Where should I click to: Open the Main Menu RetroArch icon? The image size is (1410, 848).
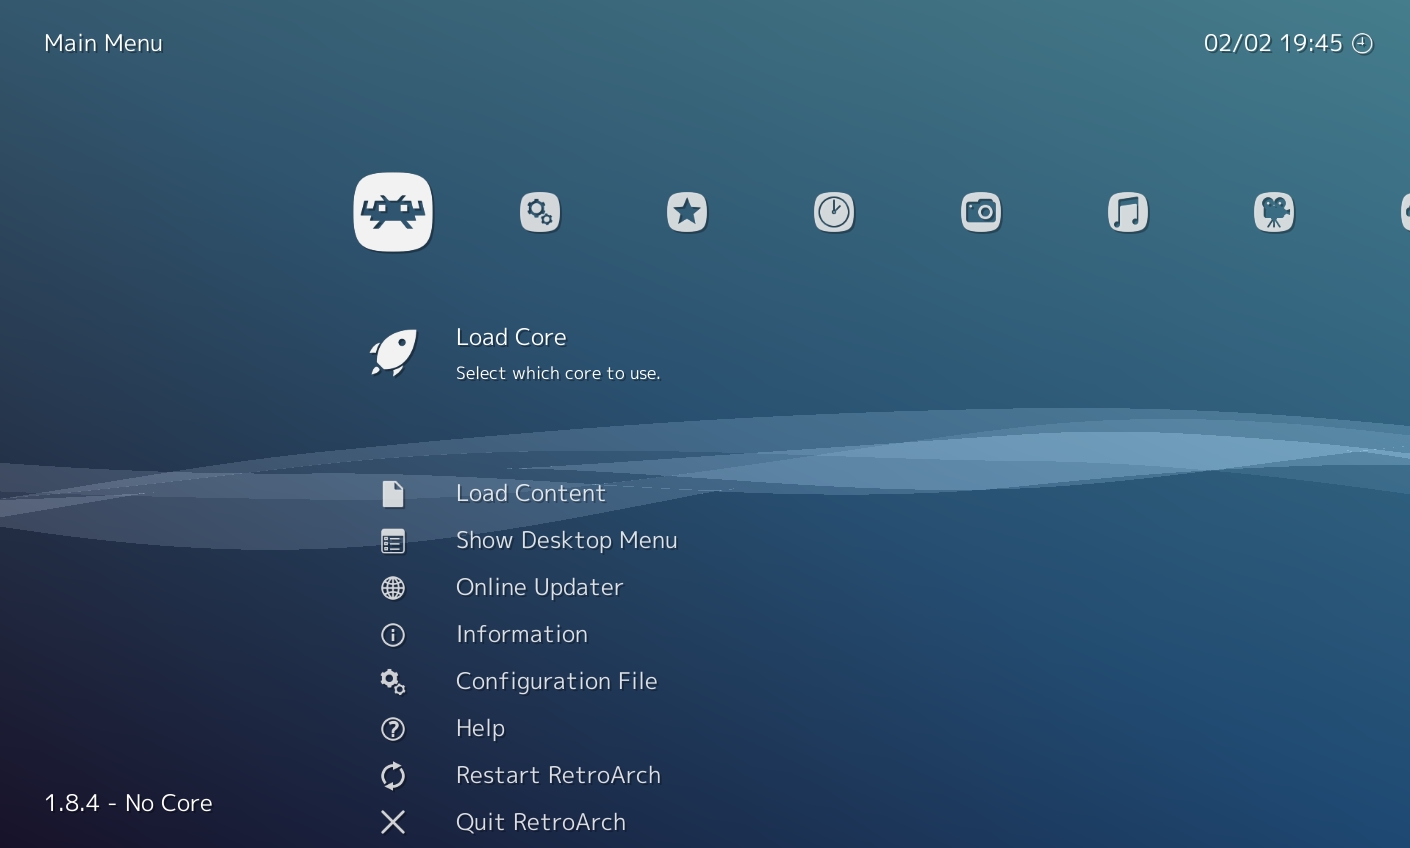tap(393, 211)
